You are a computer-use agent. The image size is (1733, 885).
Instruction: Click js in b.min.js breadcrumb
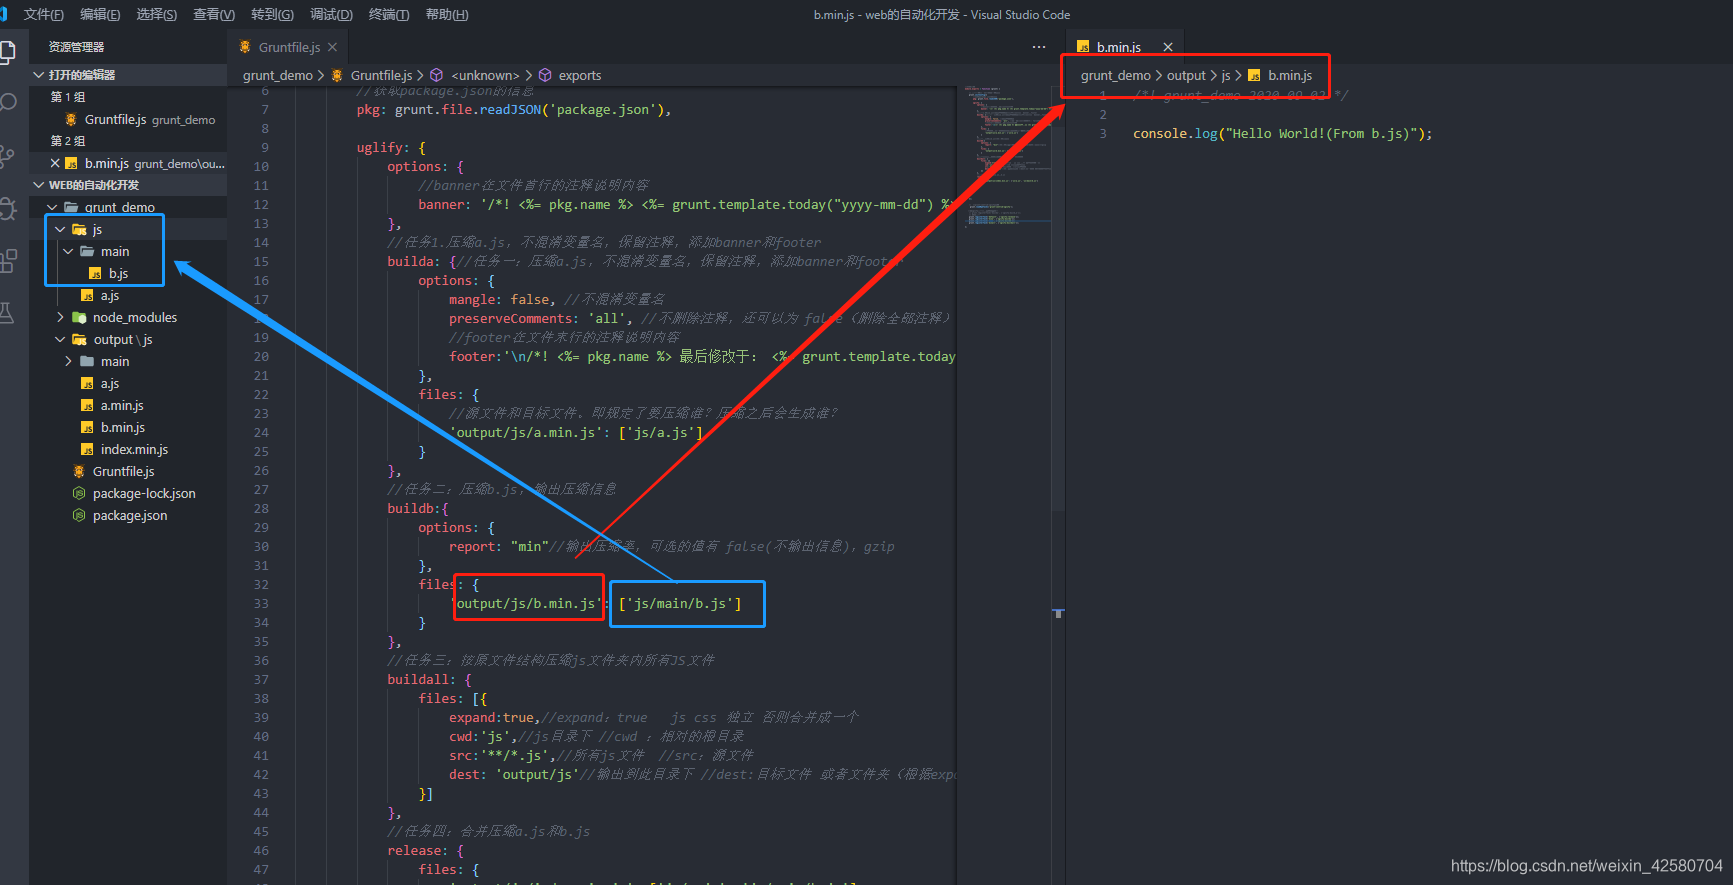pos(1226,75)
